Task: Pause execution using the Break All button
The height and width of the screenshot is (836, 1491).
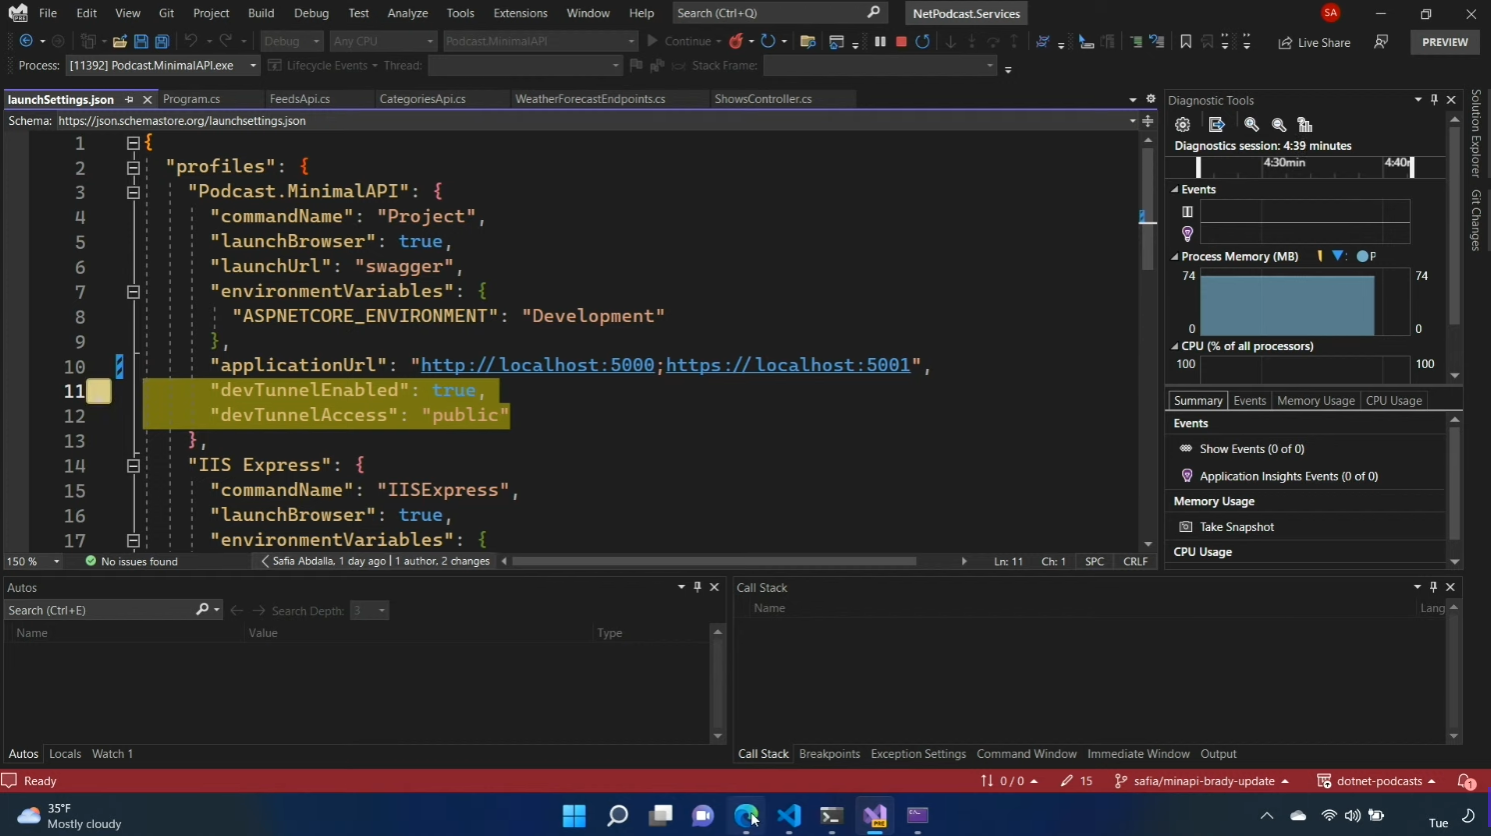Action: click(880, 41)
